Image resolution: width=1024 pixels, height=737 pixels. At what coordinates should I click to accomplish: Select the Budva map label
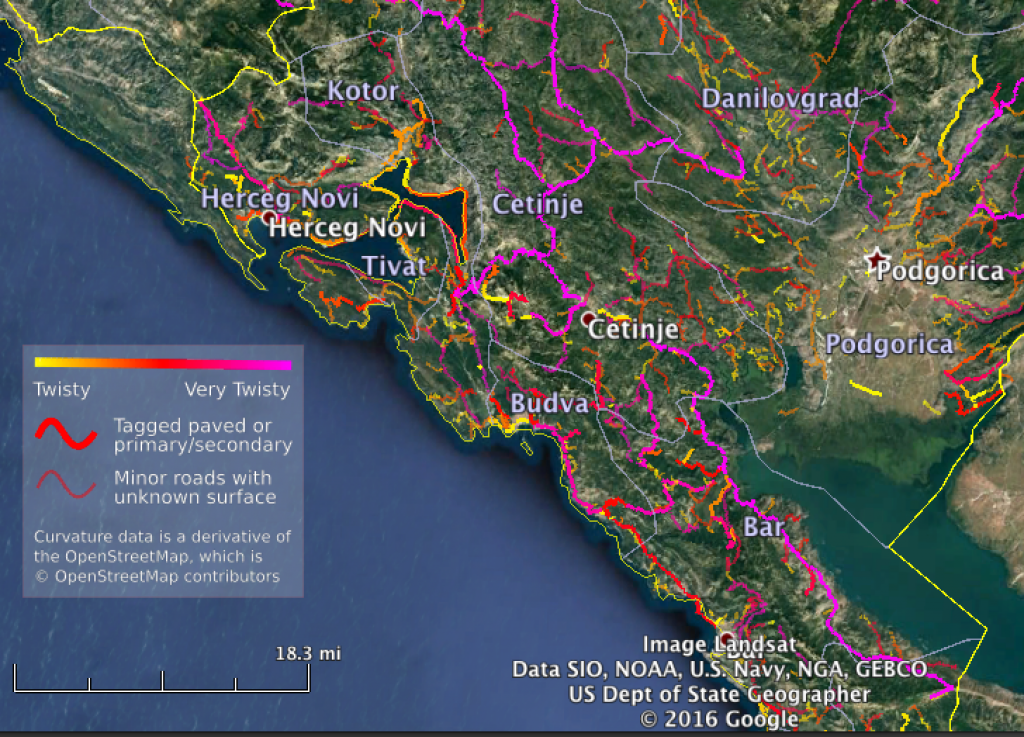pyautogui.click(x=548, y=403)
